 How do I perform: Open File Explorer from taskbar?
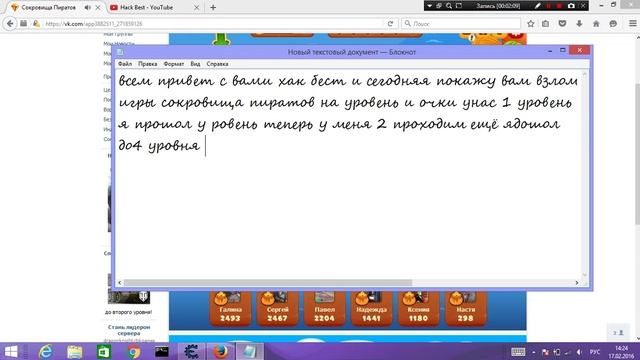[75, 351]
